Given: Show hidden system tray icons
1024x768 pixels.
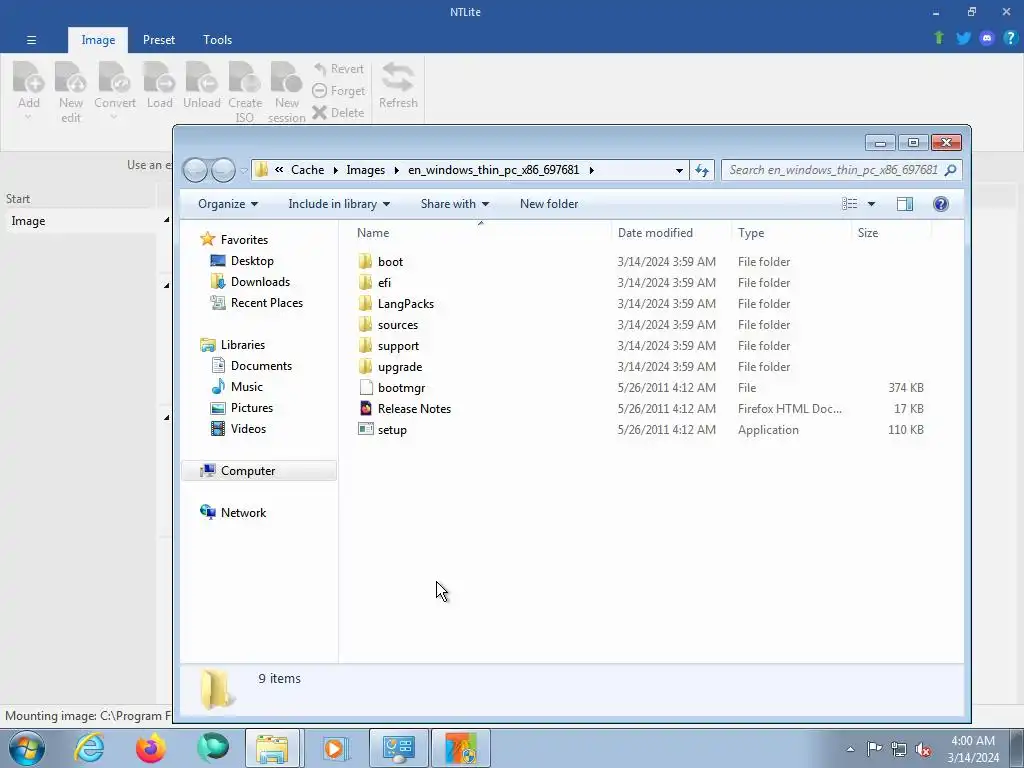Looking at the screenshot, I should [850, 749].
